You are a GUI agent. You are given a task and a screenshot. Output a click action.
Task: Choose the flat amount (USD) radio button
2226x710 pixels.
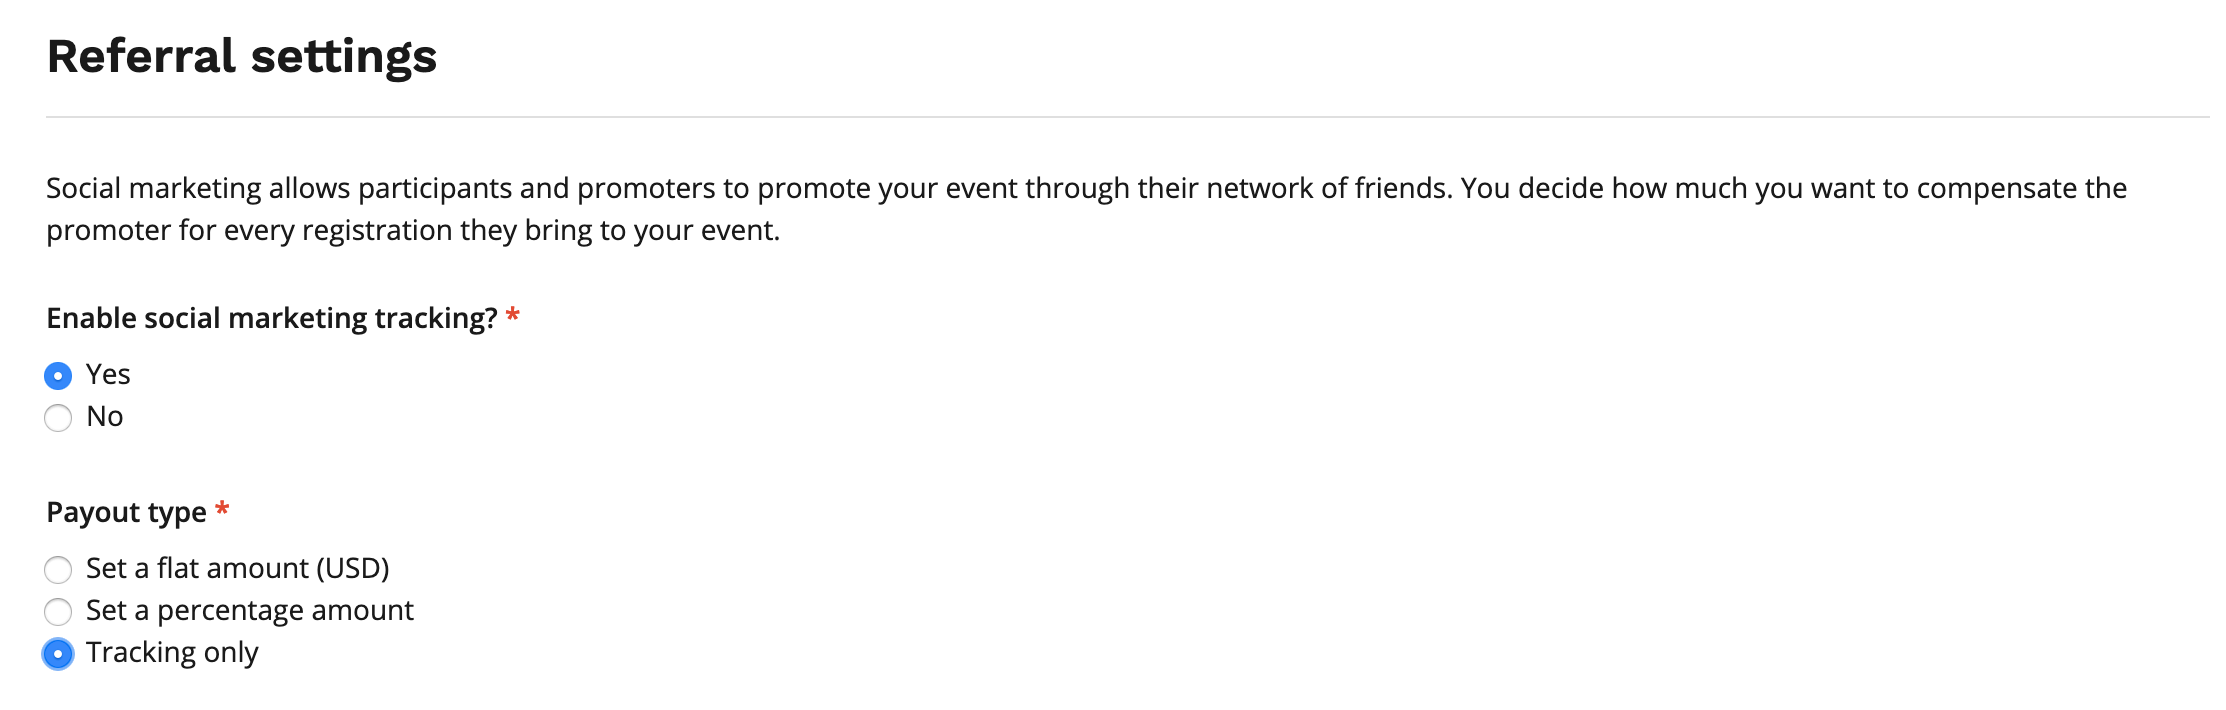(58, 570)
